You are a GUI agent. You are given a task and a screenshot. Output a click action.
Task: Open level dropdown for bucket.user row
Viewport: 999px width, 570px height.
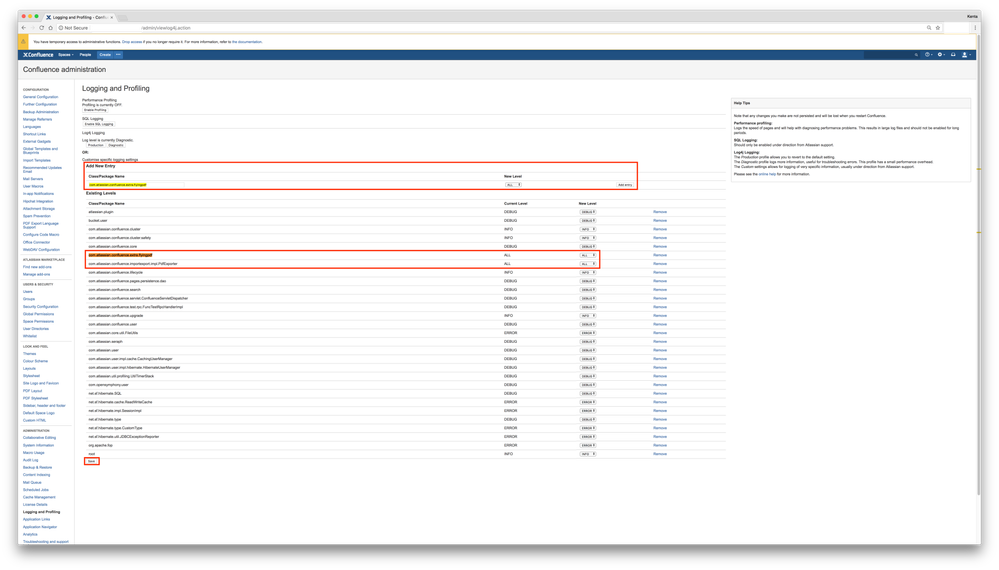point(587,220)
